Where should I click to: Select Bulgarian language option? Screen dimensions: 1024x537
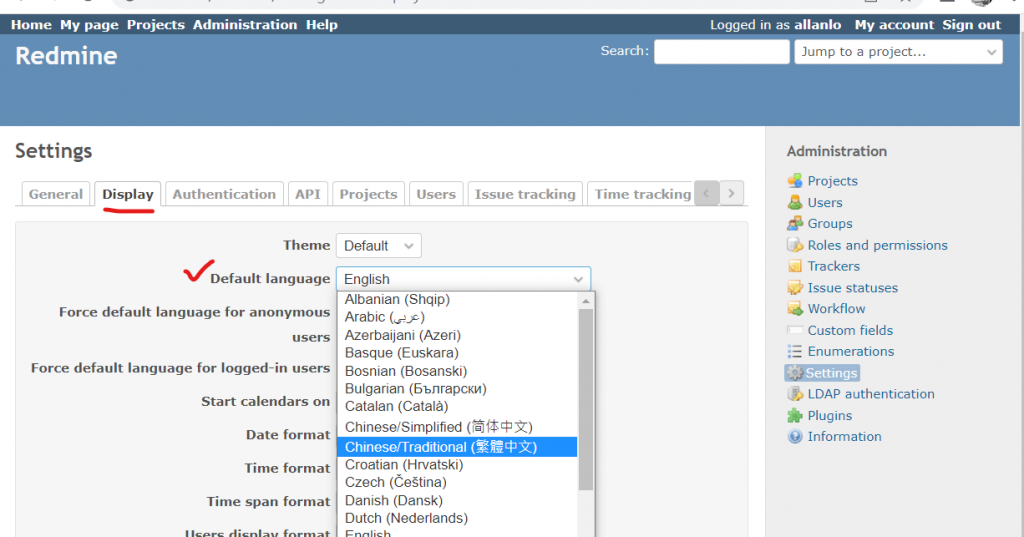(457, 389)
